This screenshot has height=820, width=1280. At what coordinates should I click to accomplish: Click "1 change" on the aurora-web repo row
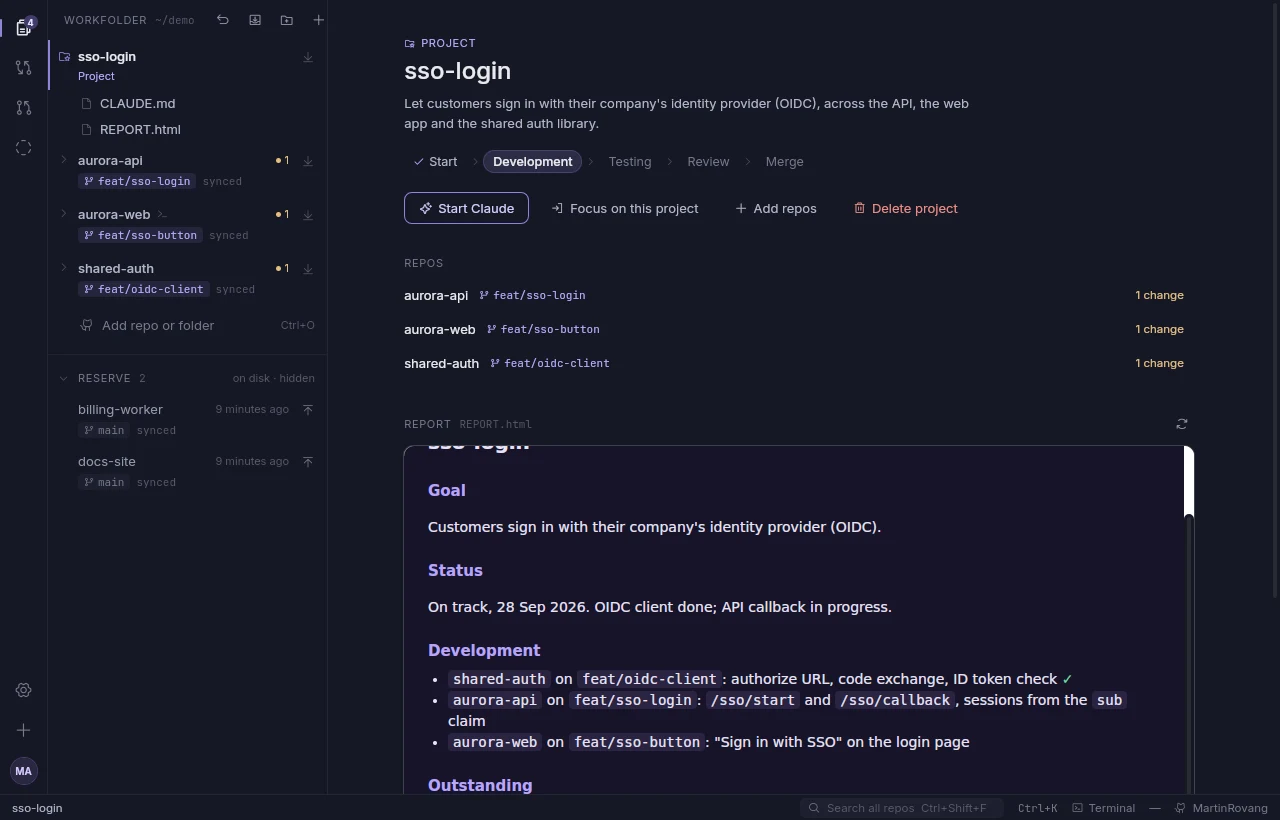point(1159,329)
